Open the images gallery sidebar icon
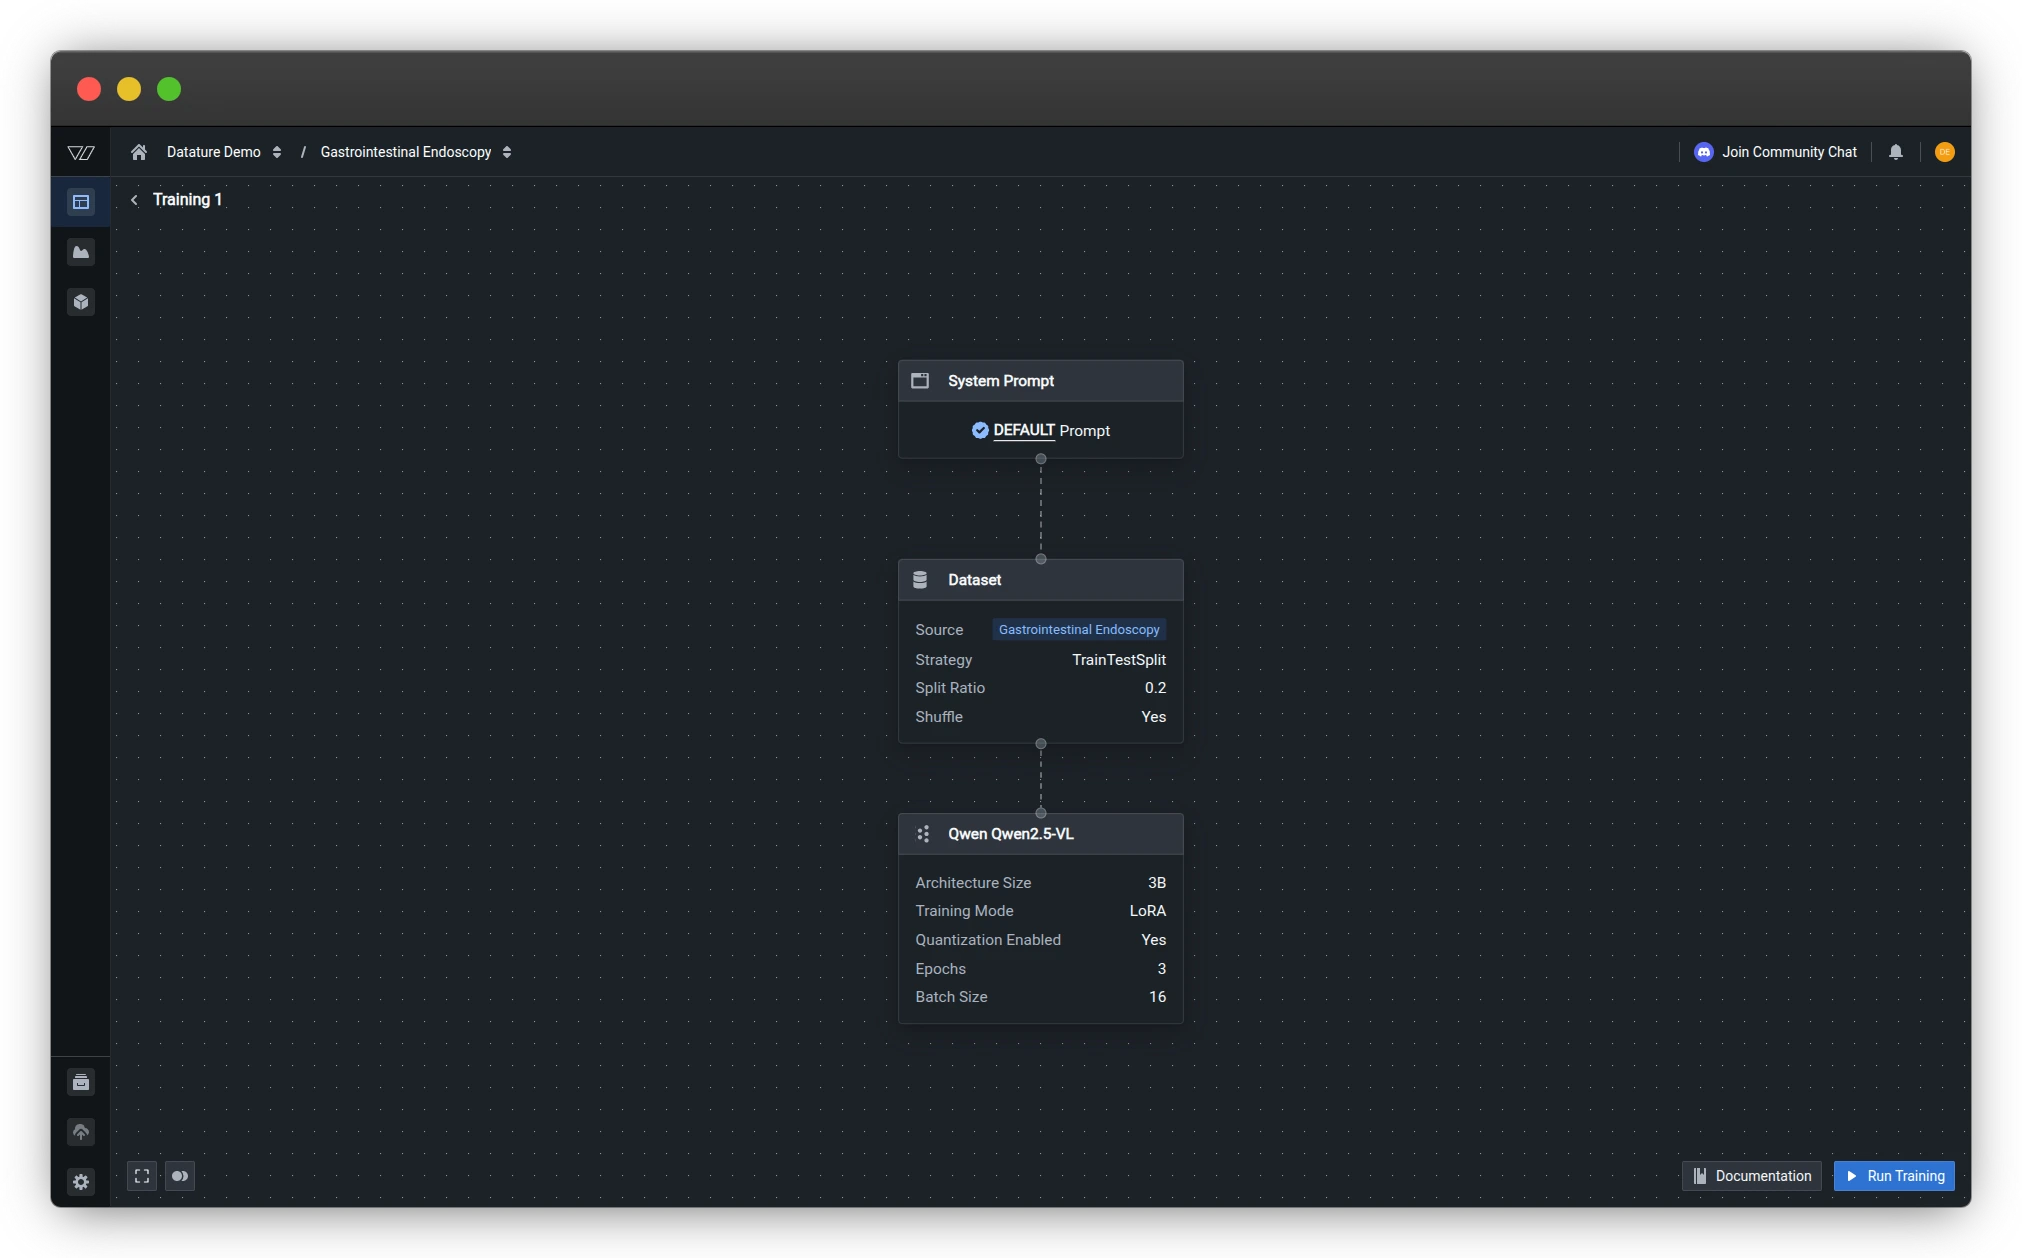 click(x=81, y=252)
